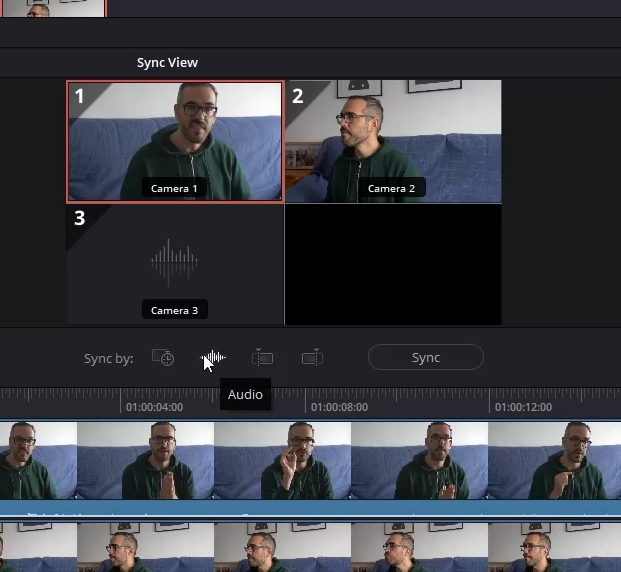The height and width of the screenshot is (572, 621).
Task: Select the top track's audio waveform strip
Action: coord(310,509)
